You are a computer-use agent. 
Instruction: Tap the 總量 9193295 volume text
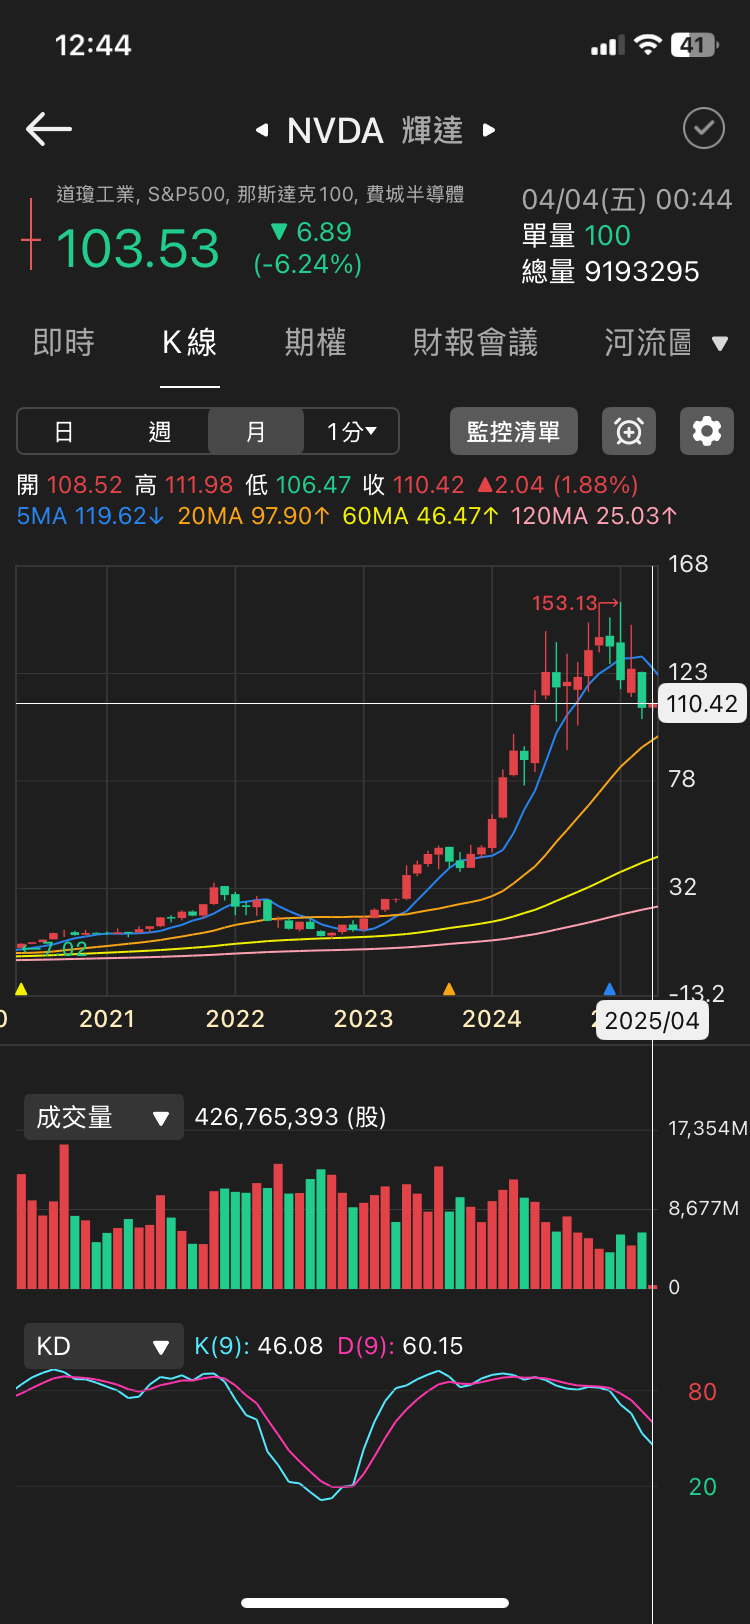tap(610, 271)
